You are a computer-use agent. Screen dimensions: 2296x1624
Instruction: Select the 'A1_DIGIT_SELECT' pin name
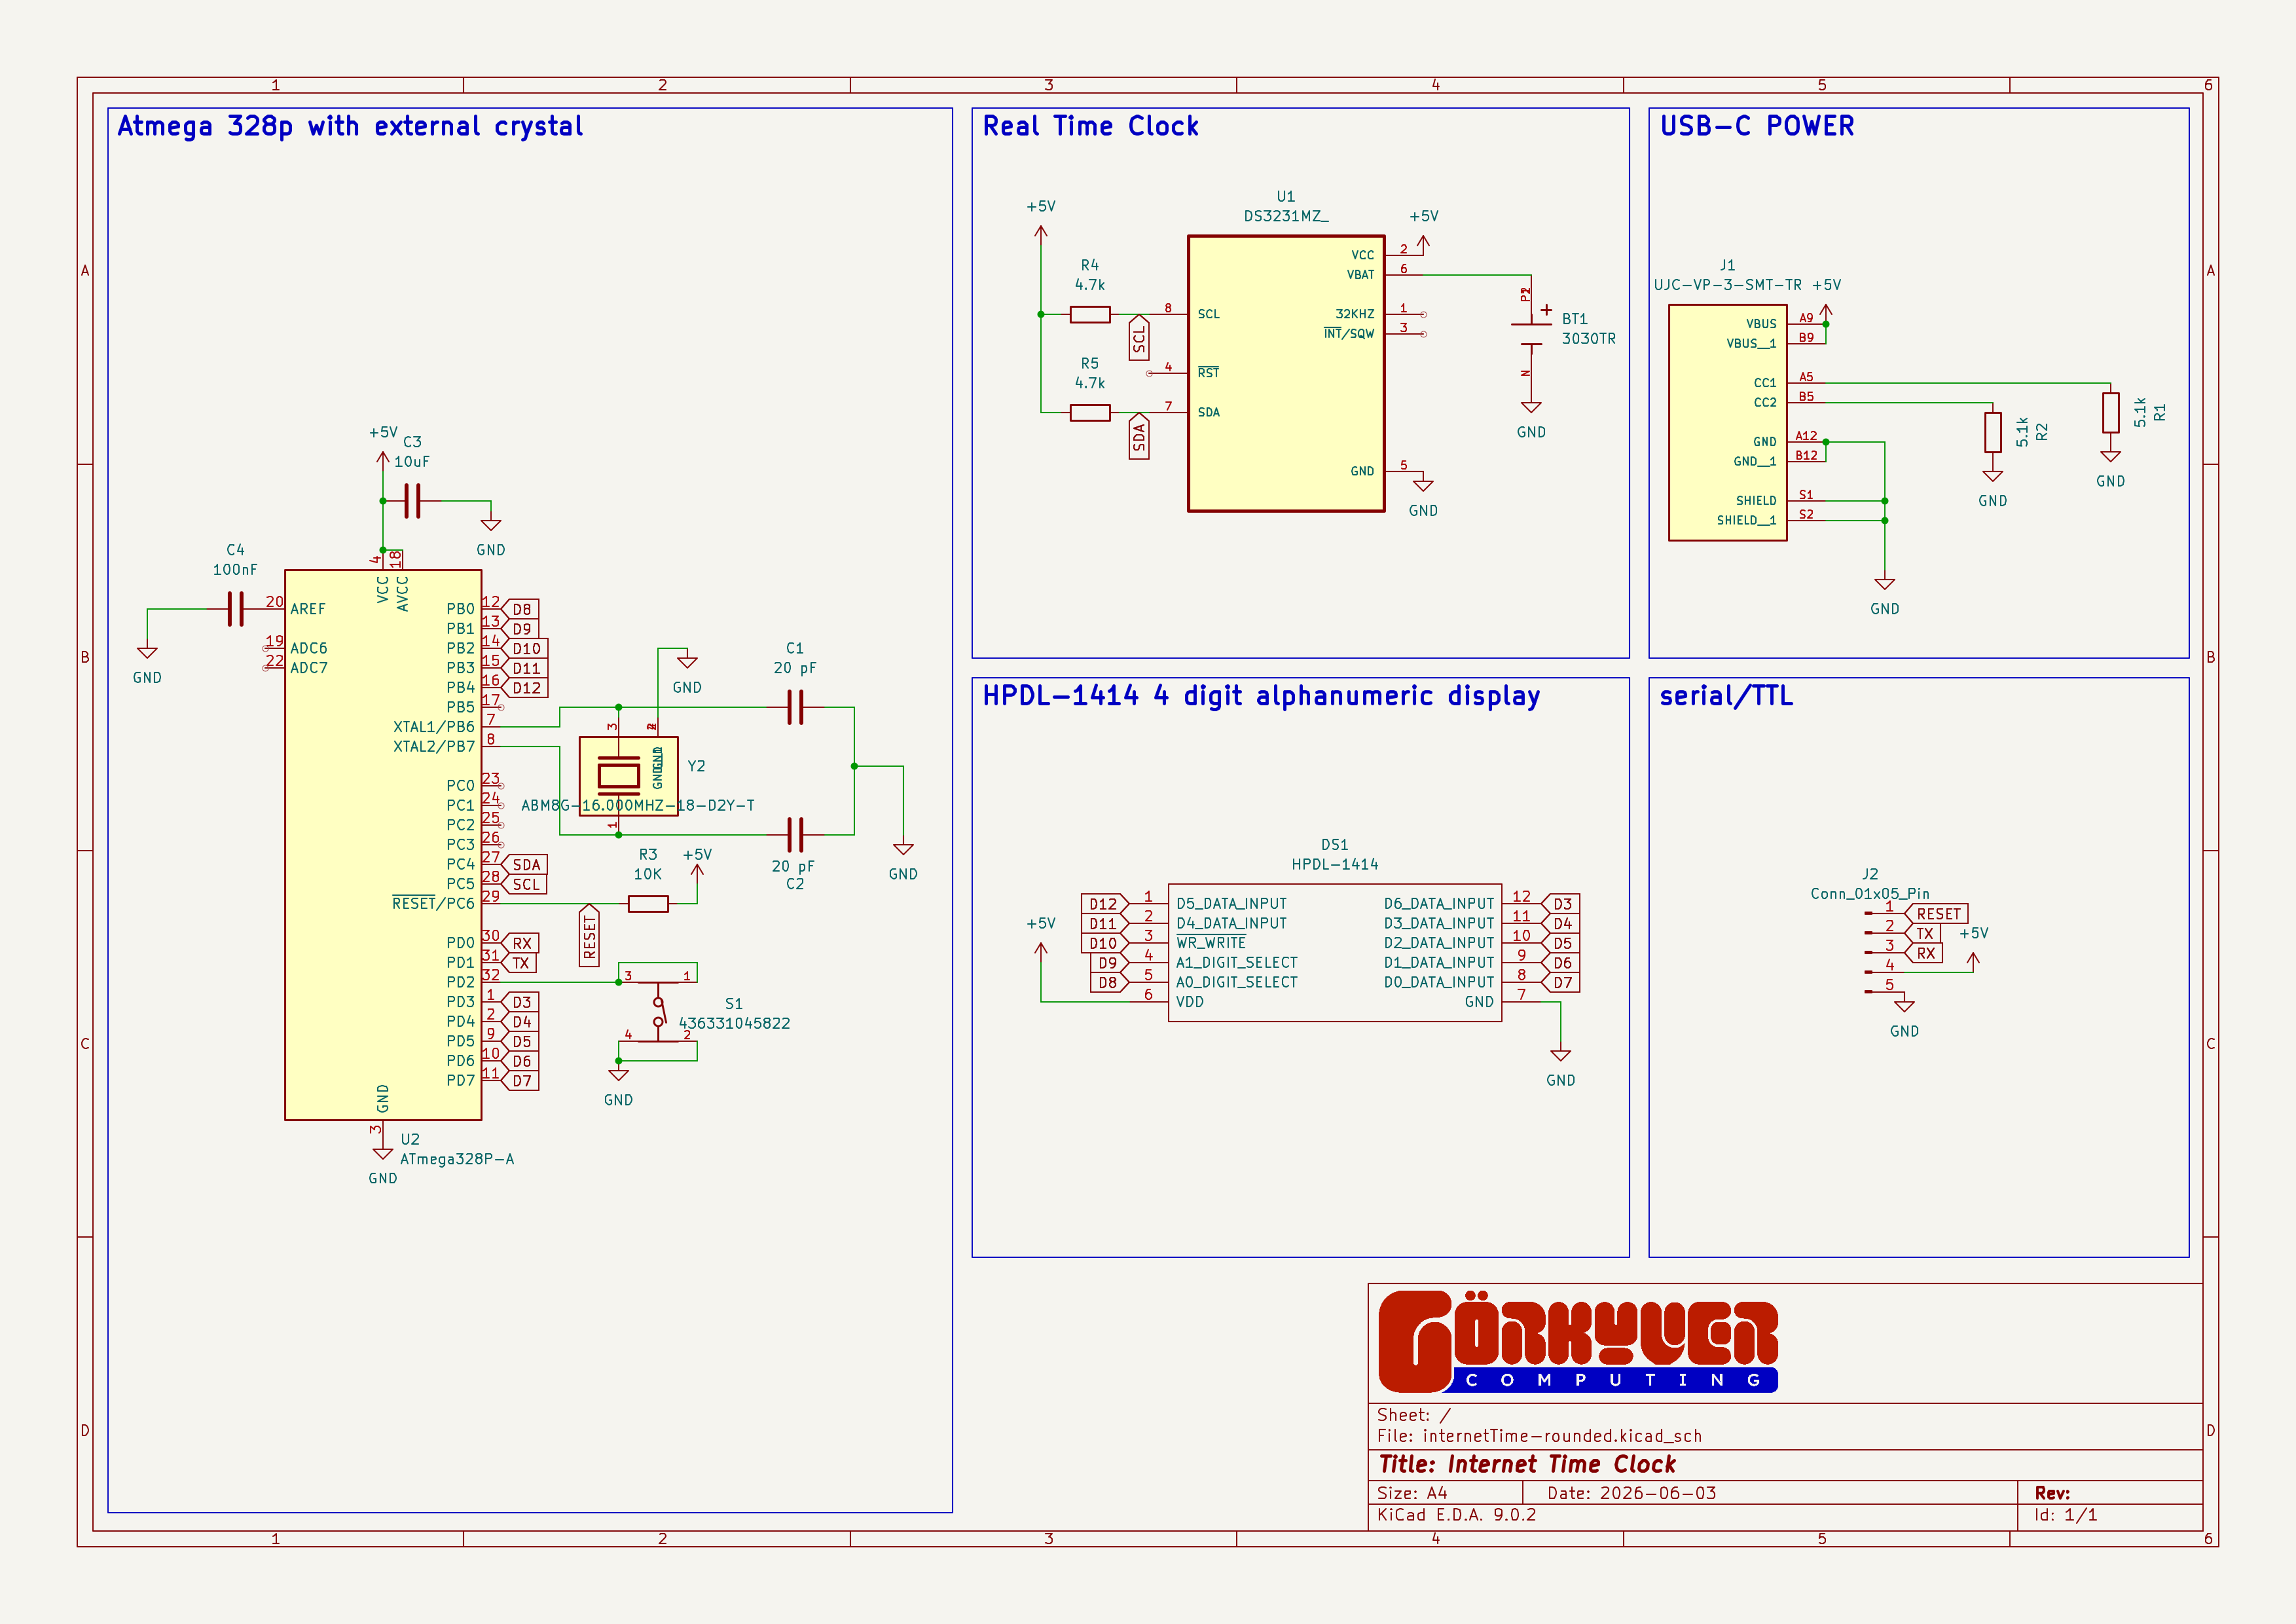(x=1237, y=963)
